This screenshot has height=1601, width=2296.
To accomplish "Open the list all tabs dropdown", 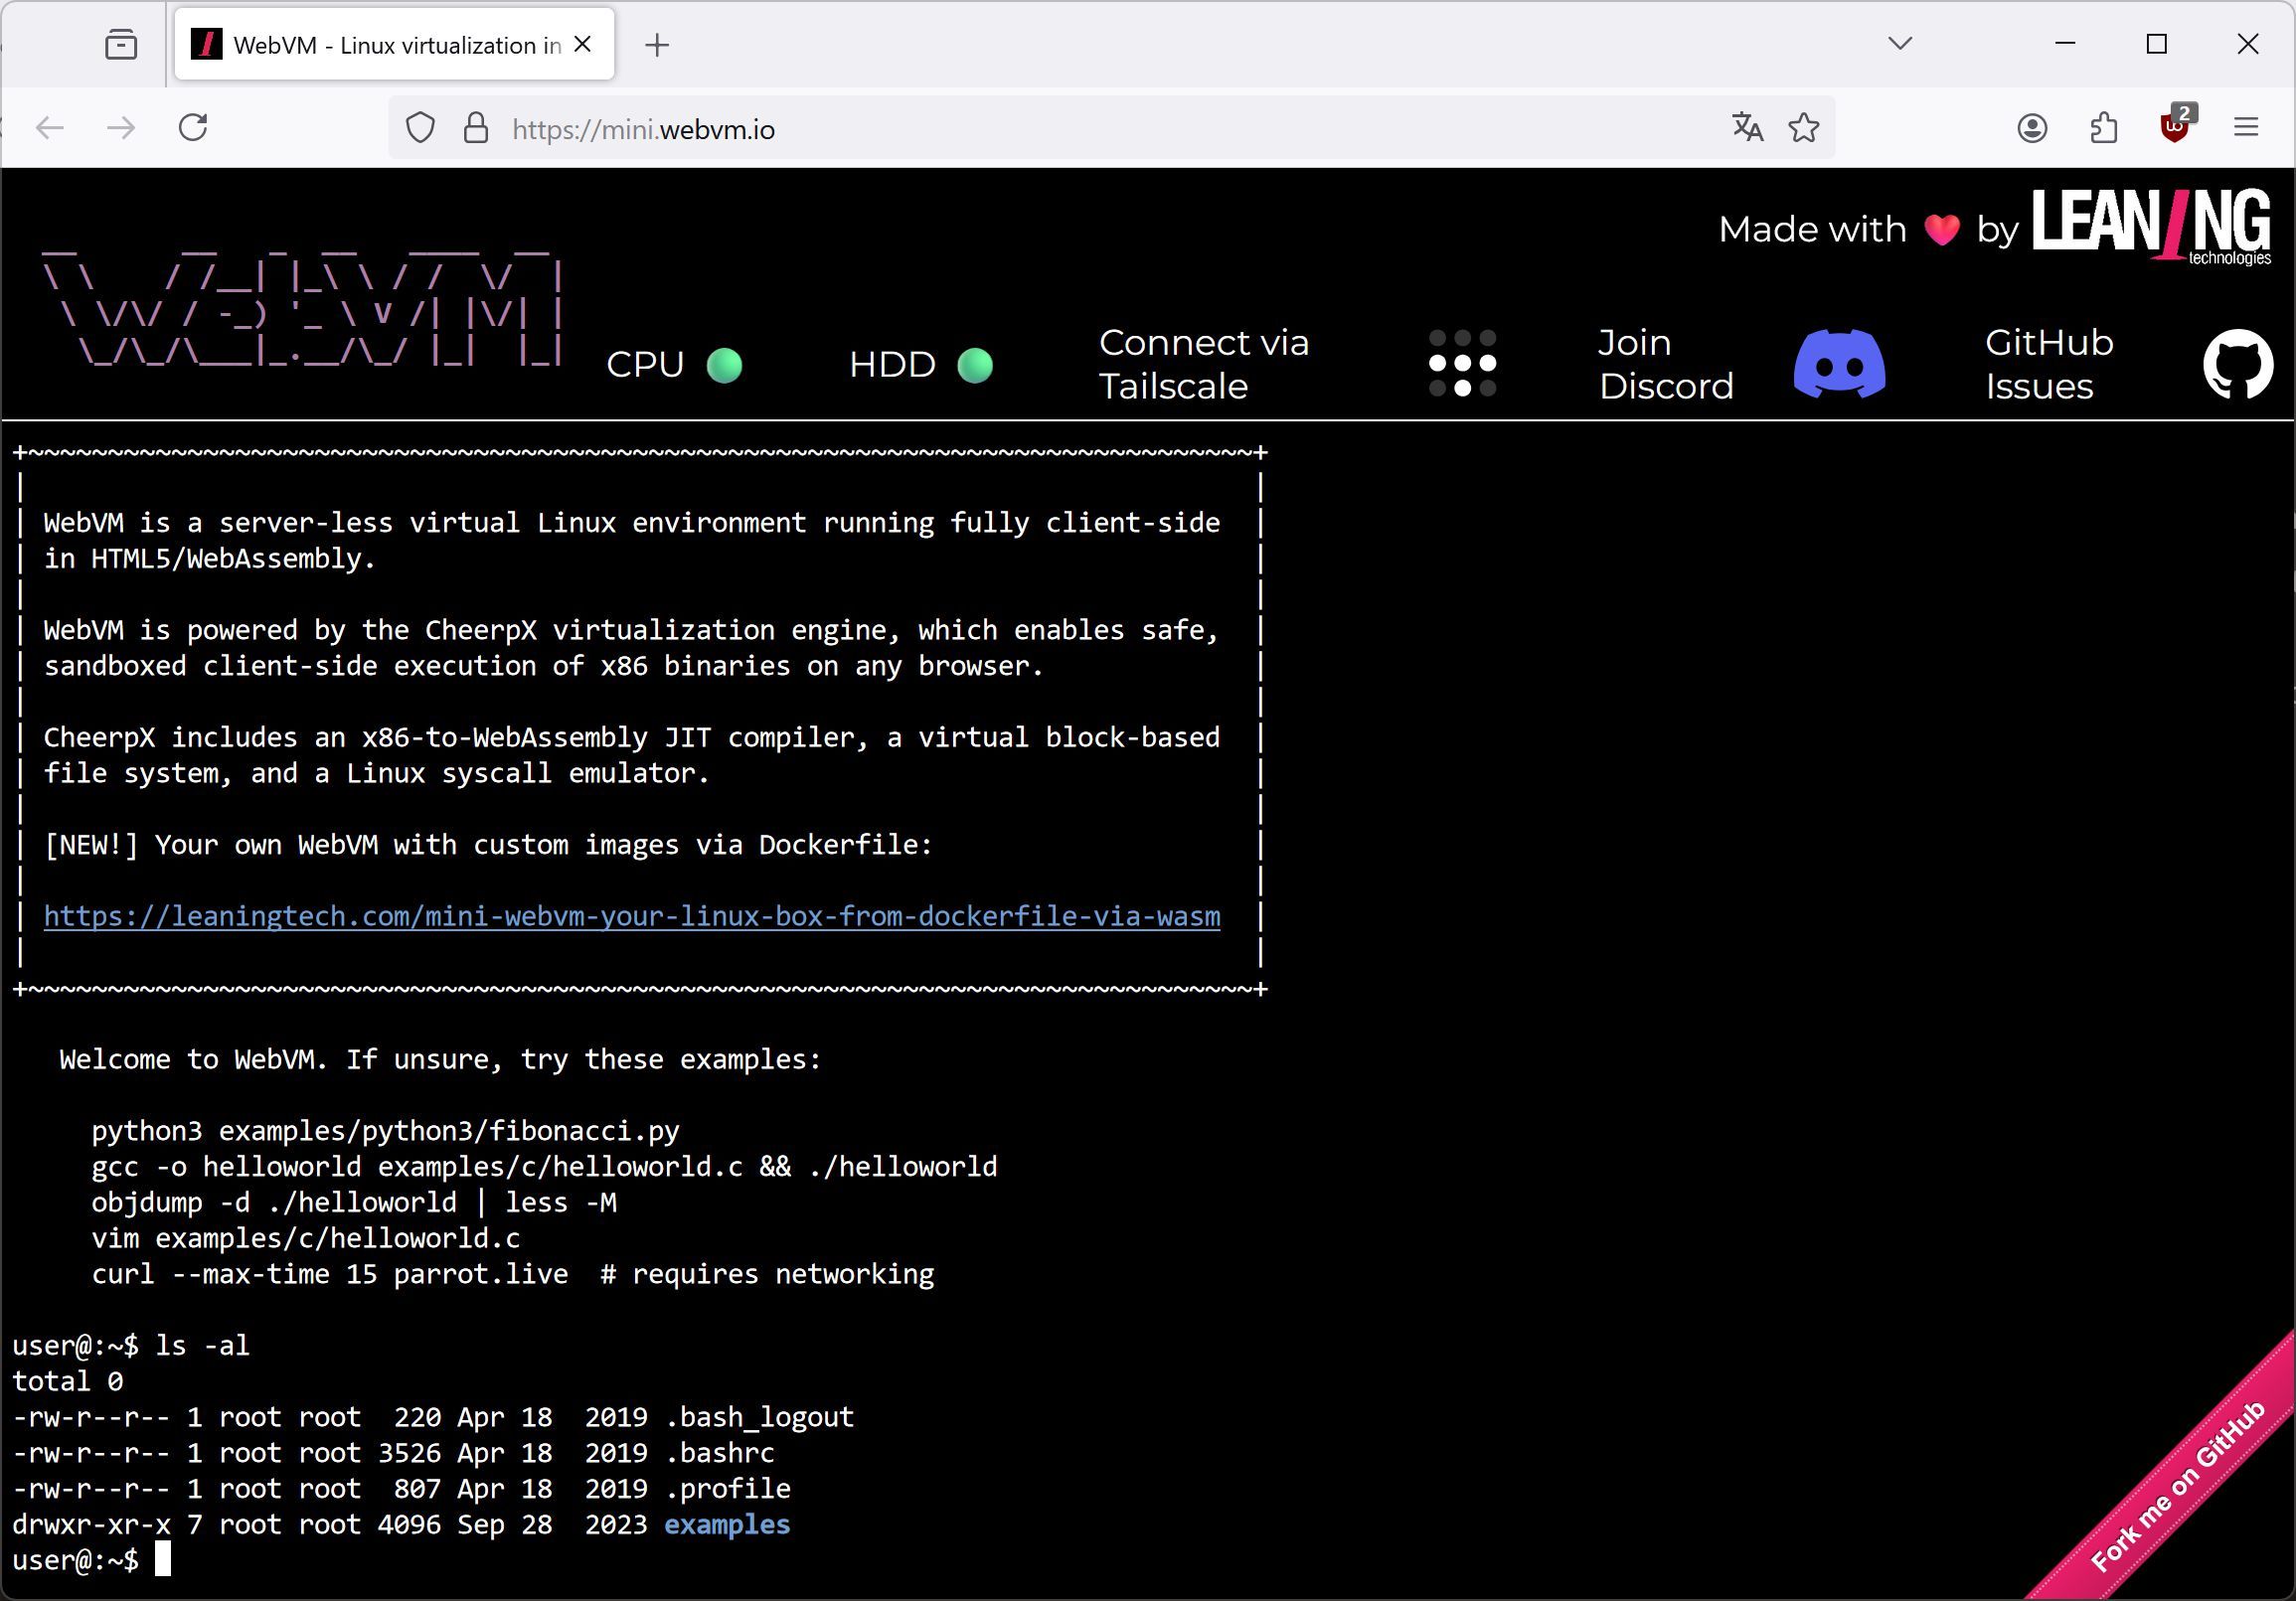I will click(1900, 43).
